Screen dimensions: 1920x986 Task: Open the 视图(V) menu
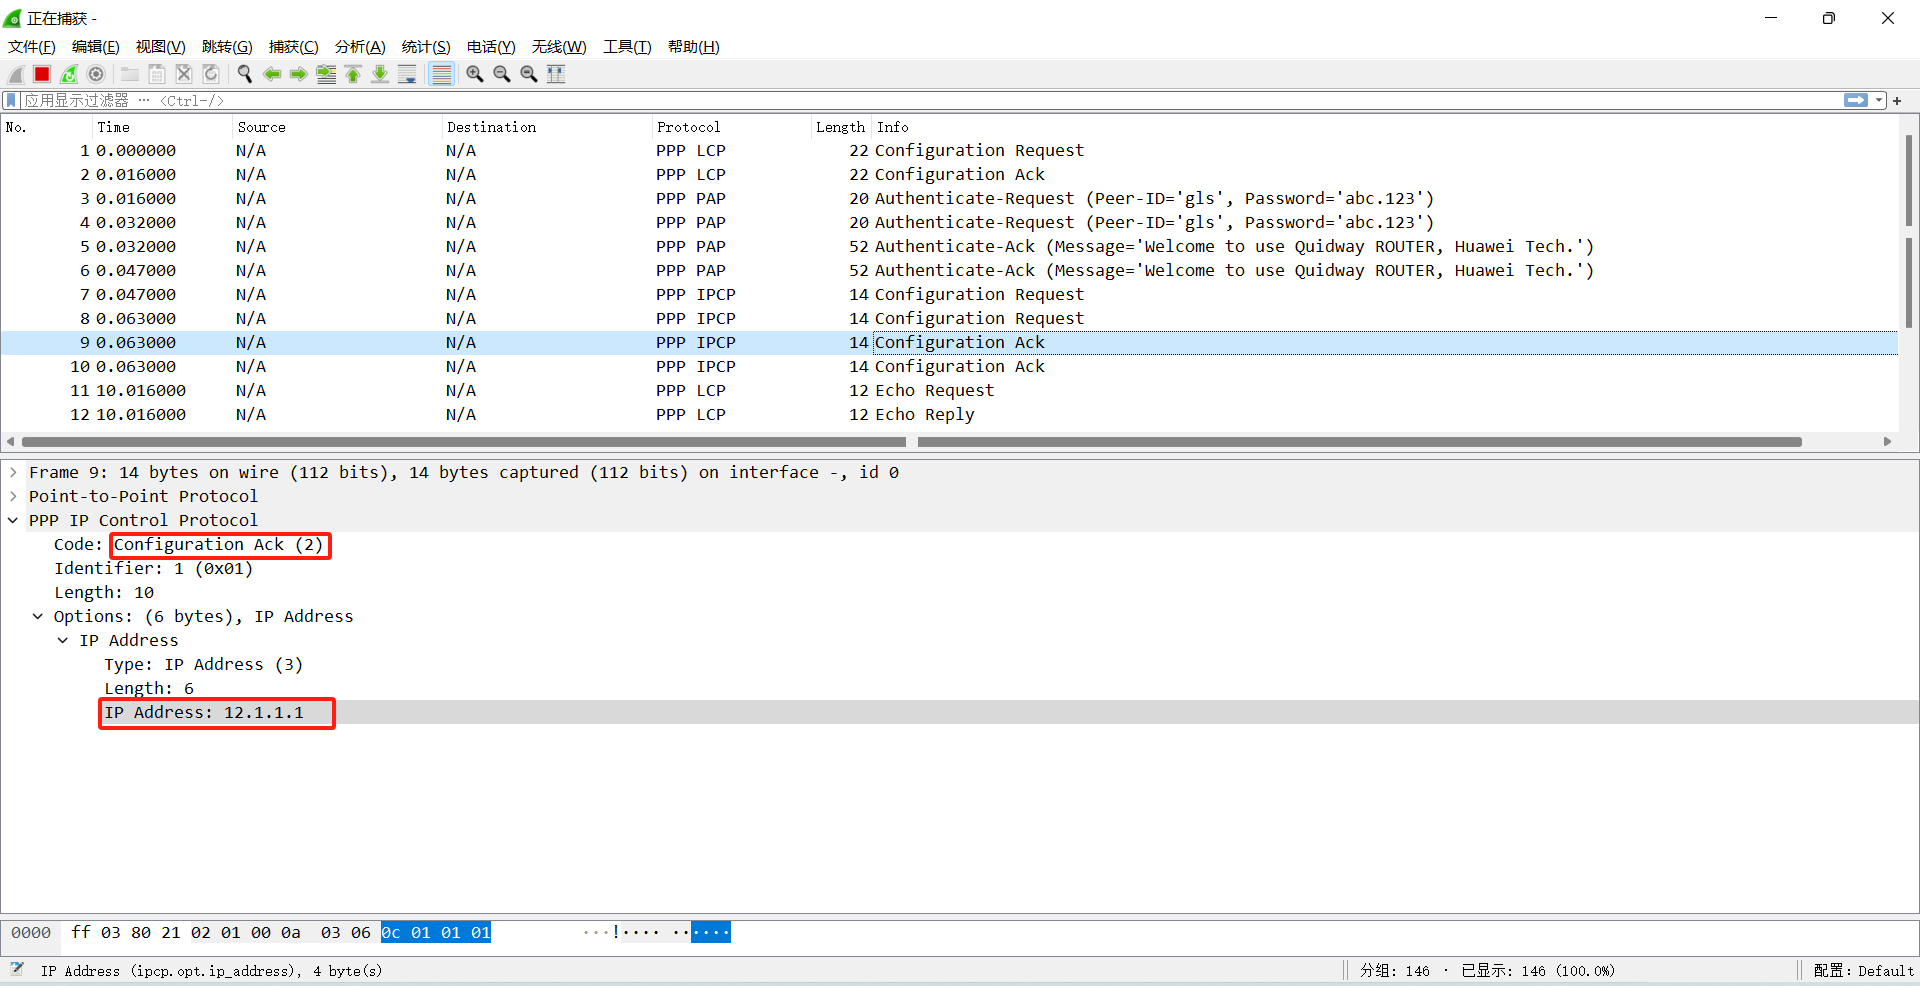(160, 47)
